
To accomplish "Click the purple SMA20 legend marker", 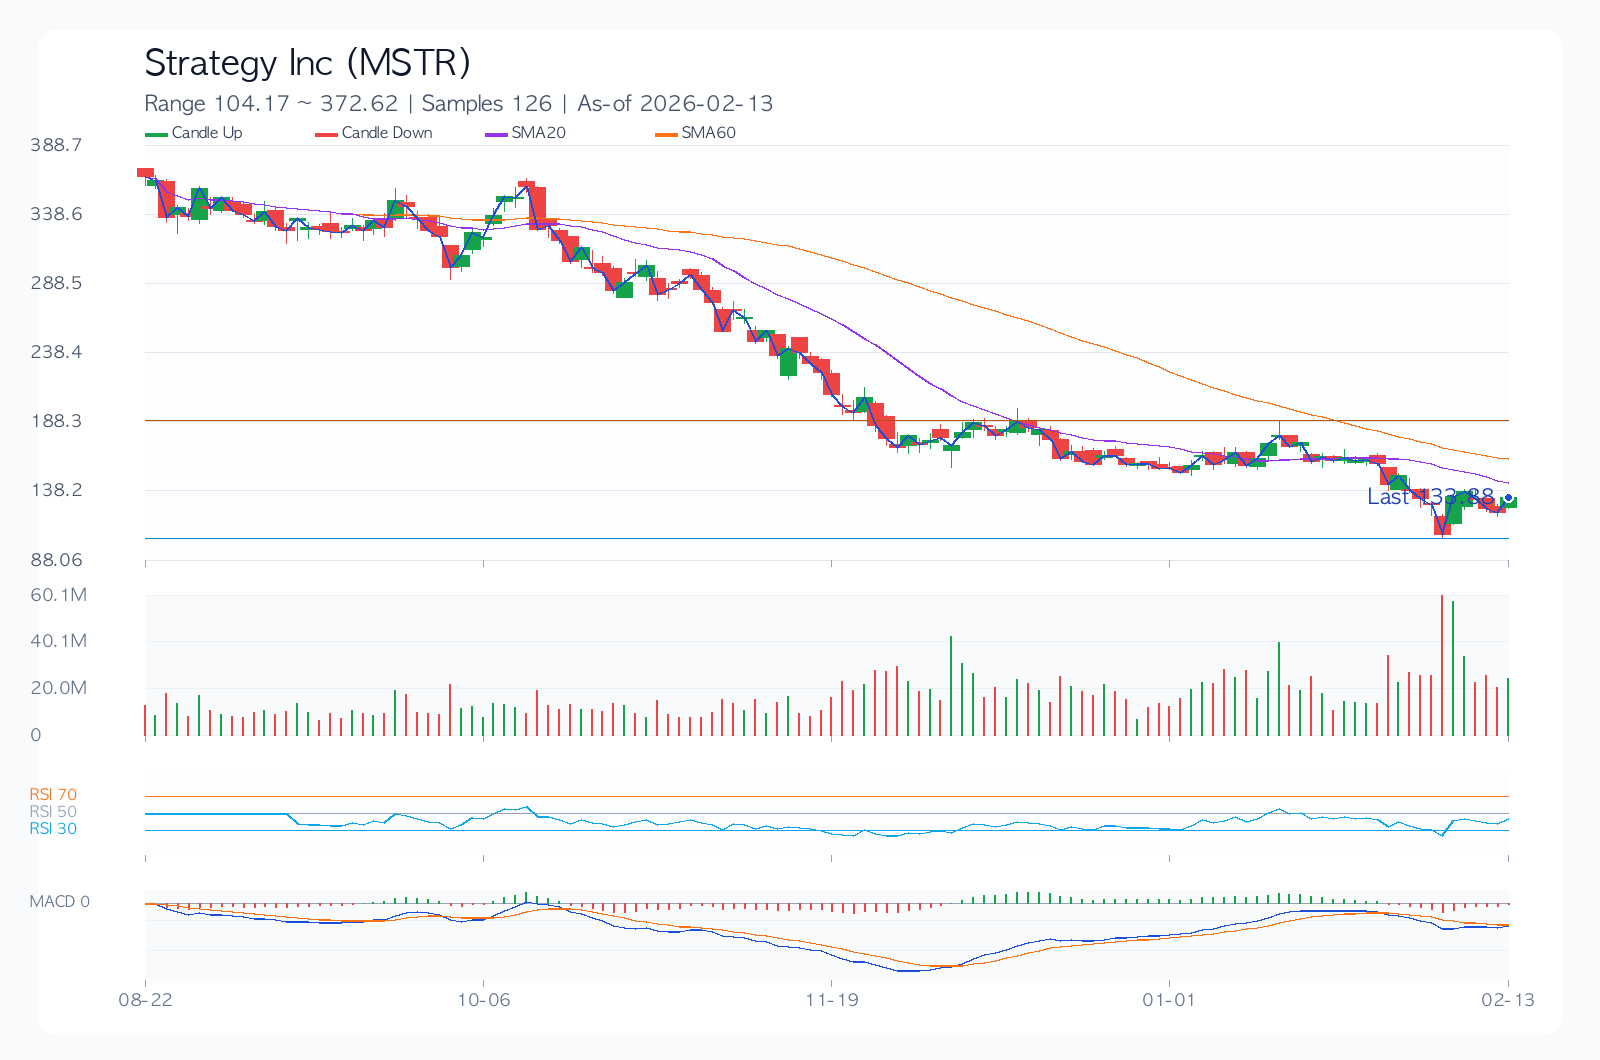I will (x=496, y=134).
